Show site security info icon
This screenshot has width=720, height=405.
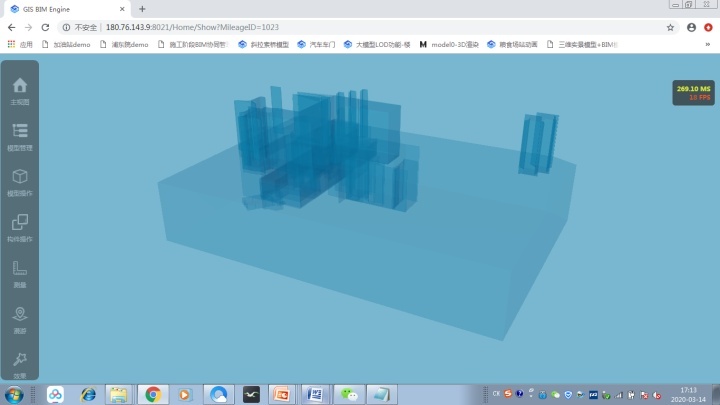tap(66, 28)
